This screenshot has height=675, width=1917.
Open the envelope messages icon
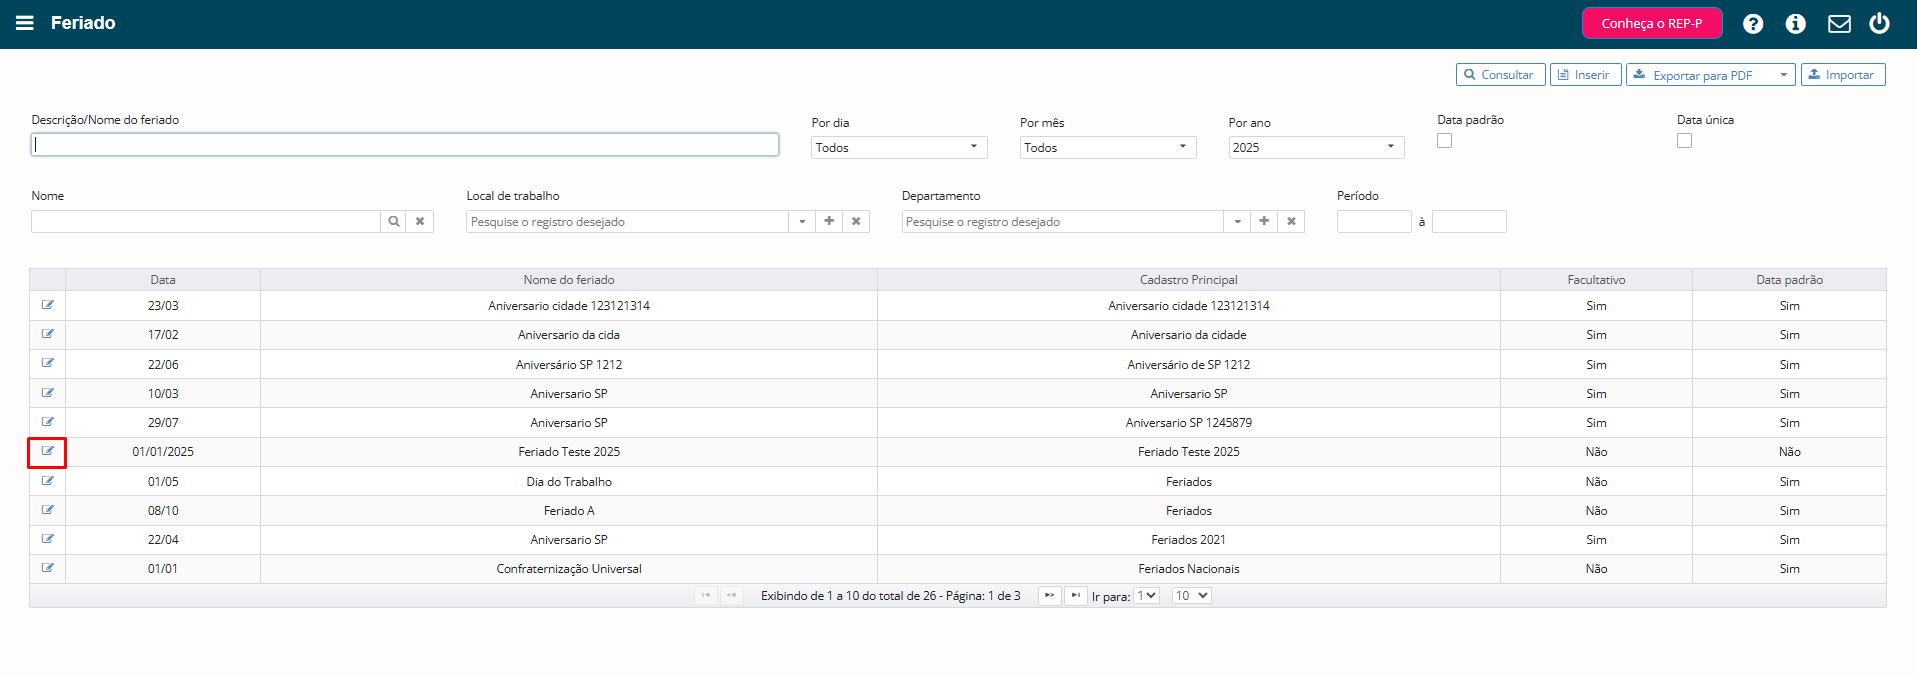point(1839,24)
